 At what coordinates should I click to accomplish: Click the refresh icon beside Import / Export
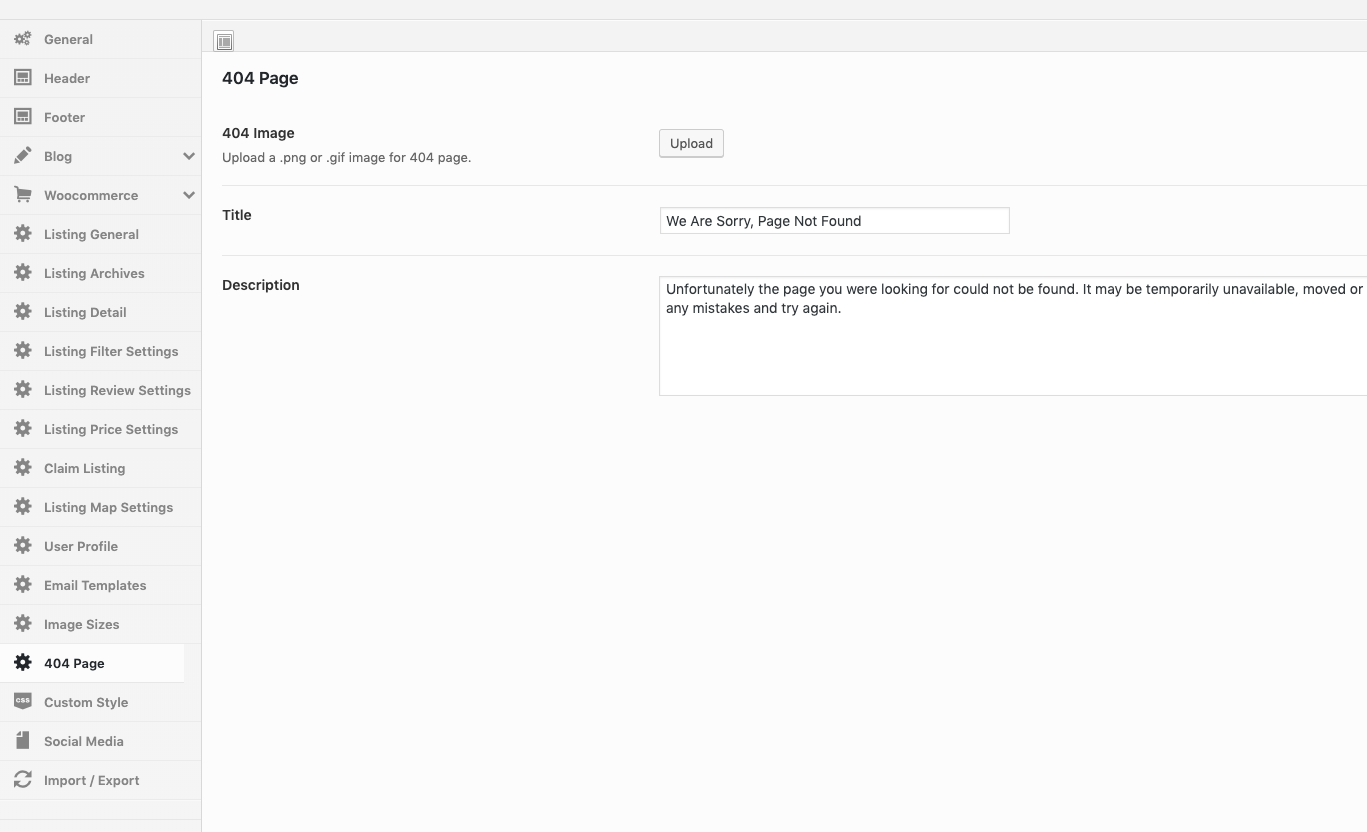tap(22, 780)
